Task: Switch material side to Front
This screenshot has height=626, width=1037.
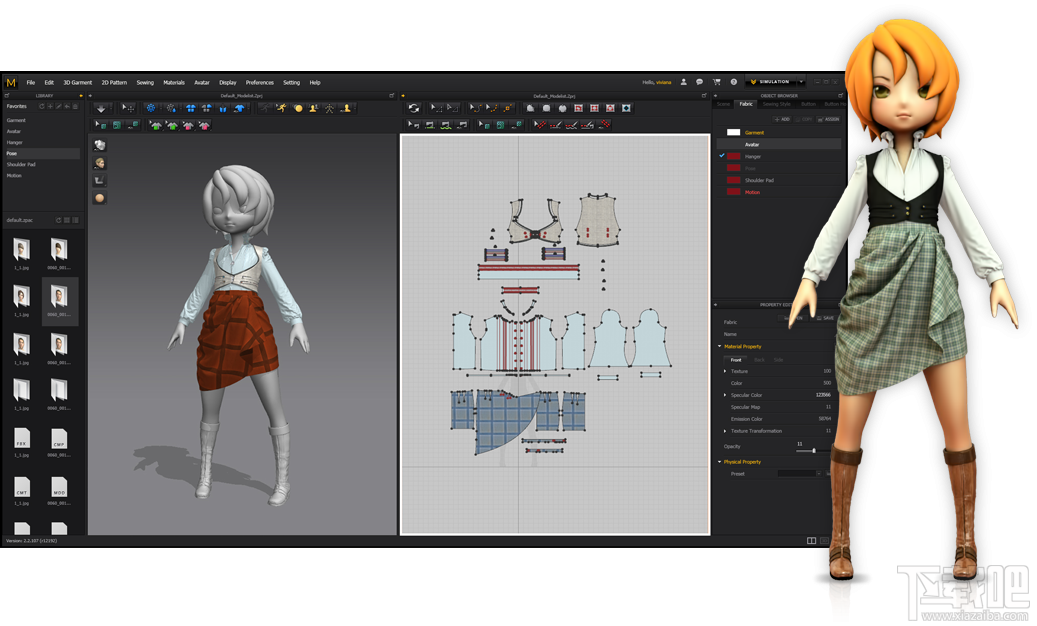Action: (736, 360)
